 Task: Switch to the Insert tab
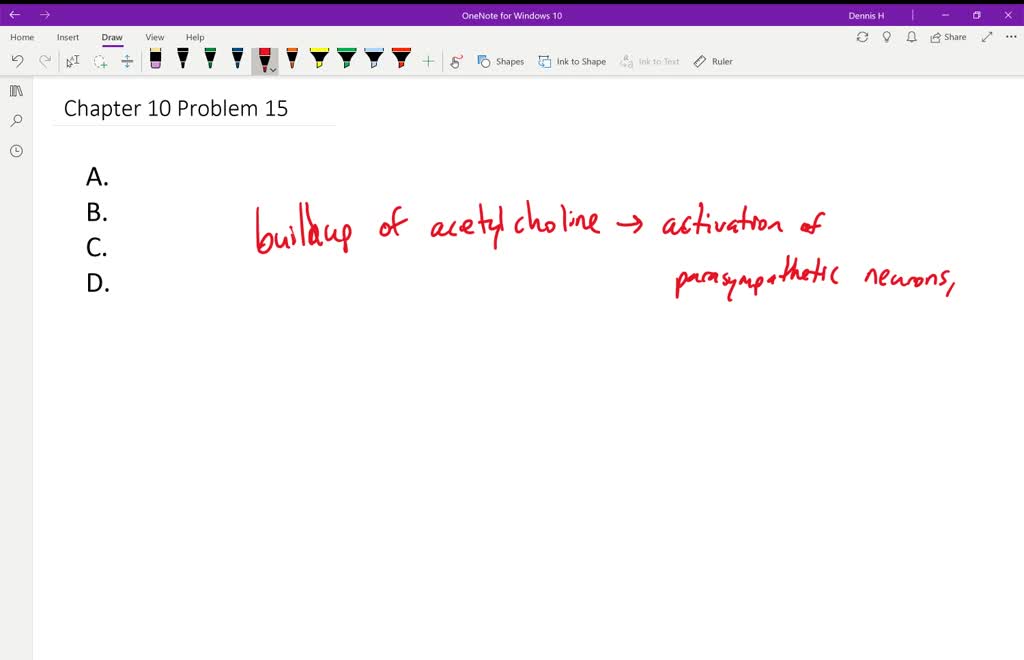click(x=68, y=37)
